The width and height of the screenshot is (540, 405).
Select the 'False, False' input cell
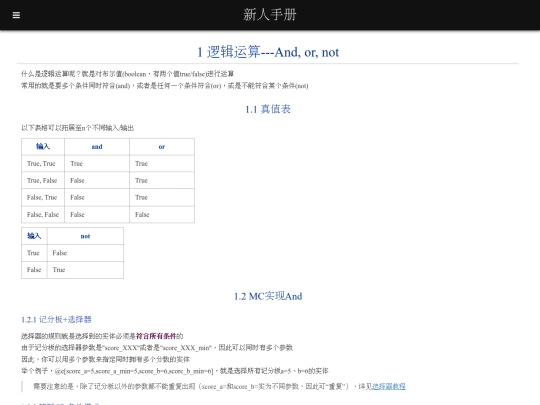[x=43, y=215]
